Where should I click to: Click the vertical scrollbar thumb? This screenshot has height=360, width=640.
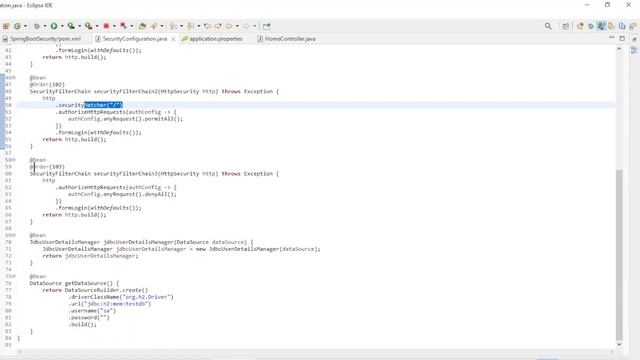pyautogui.click(x=619, y=254)
